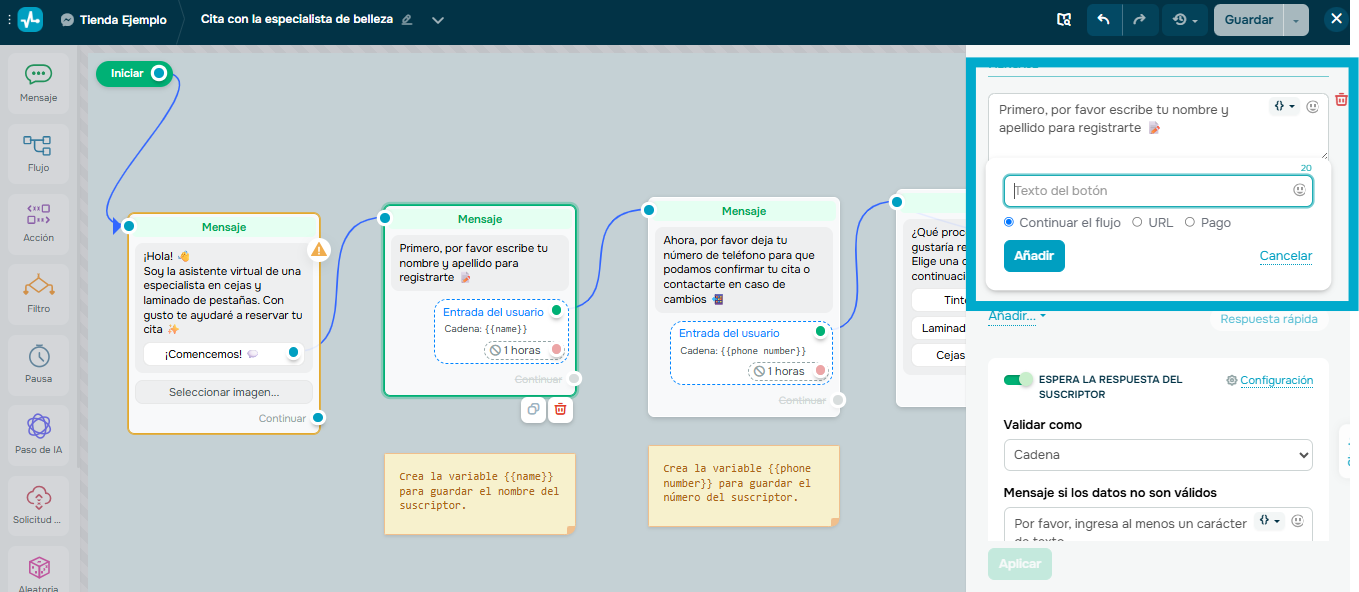Click Guardar to save the flow

pos(1248,19)
